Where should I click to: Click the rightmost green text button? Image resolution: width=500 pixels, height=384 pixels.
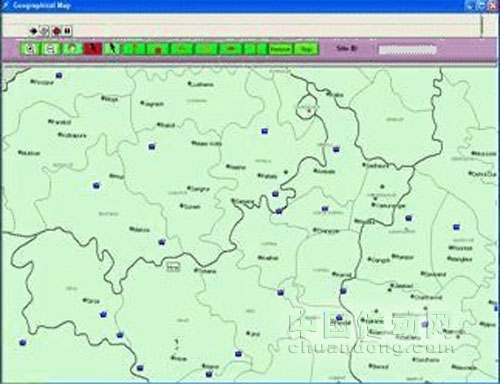[306, 49]
